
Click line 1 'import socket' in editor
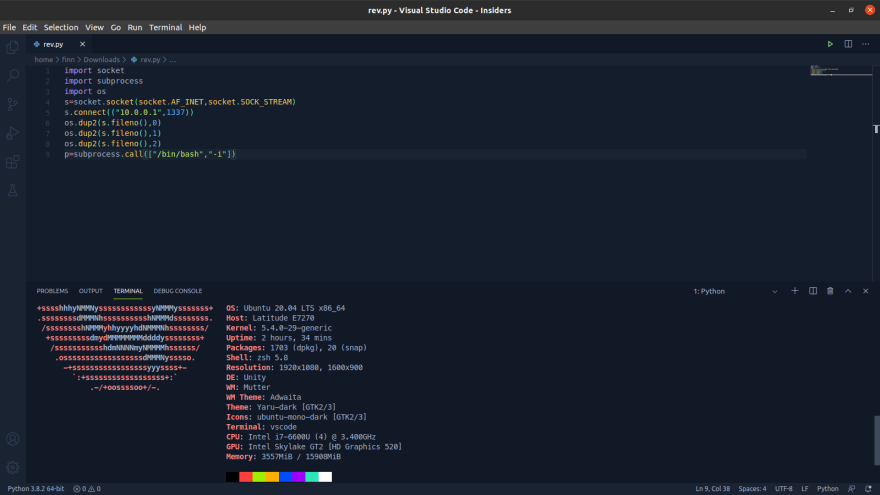click(94, 70)
